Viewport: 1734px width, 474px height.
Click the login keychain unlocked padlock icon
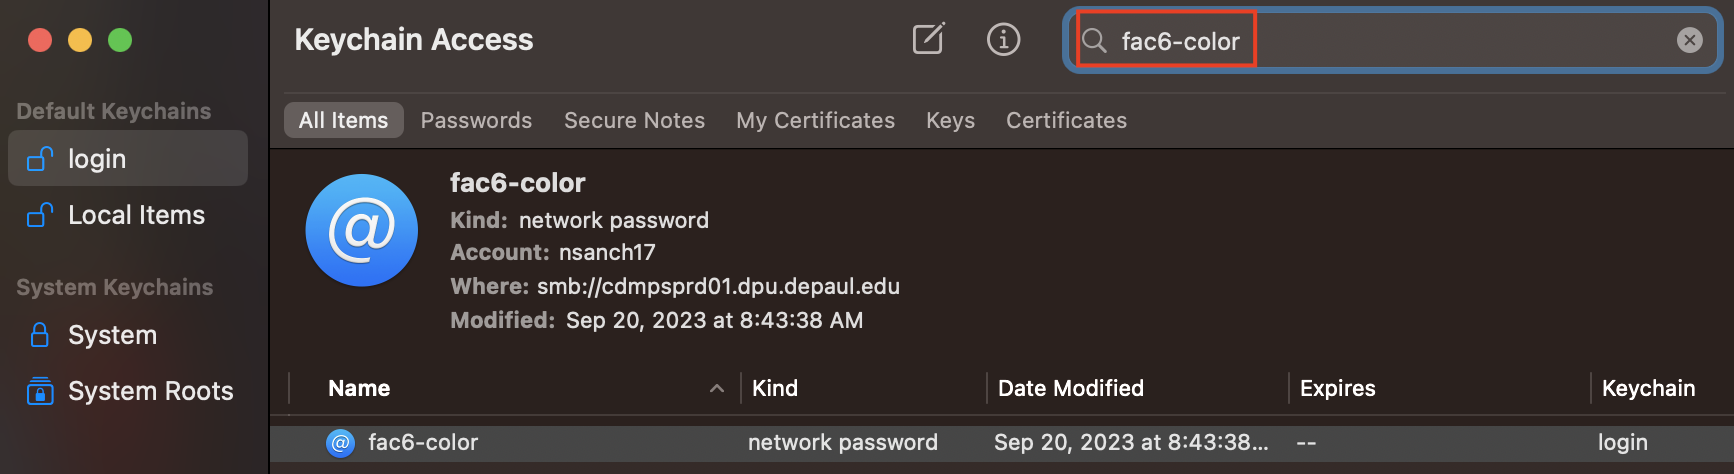(40, 158)
